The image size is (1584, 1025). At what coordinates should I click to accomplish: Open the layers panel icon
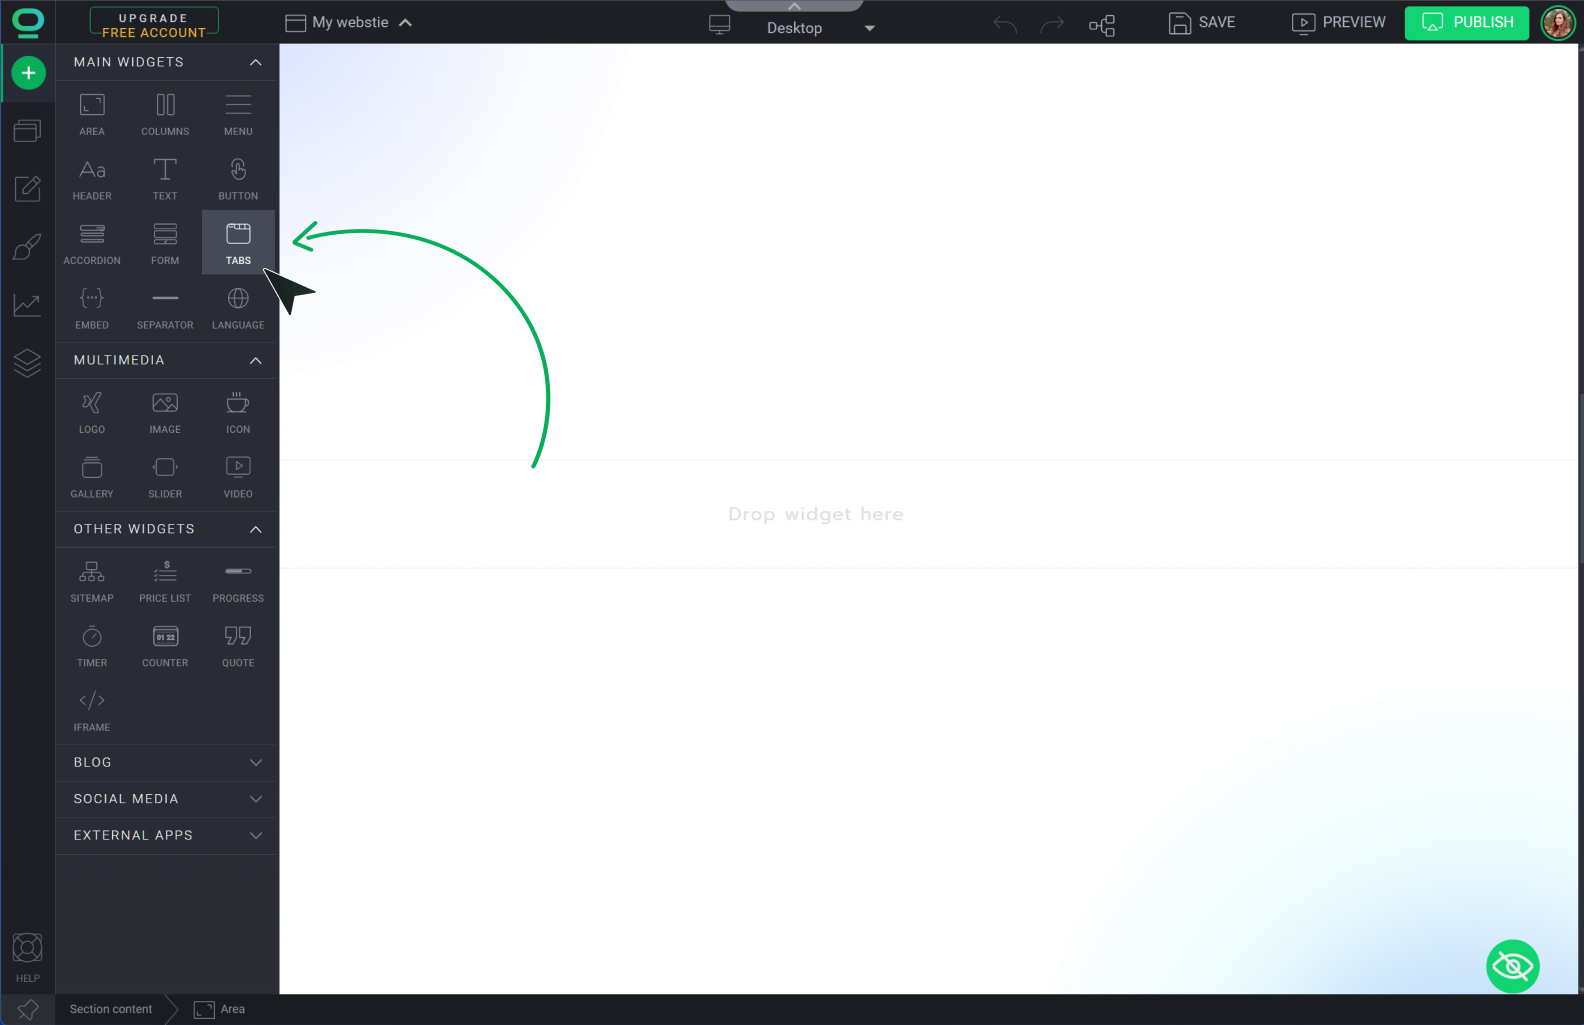(28, 362)
